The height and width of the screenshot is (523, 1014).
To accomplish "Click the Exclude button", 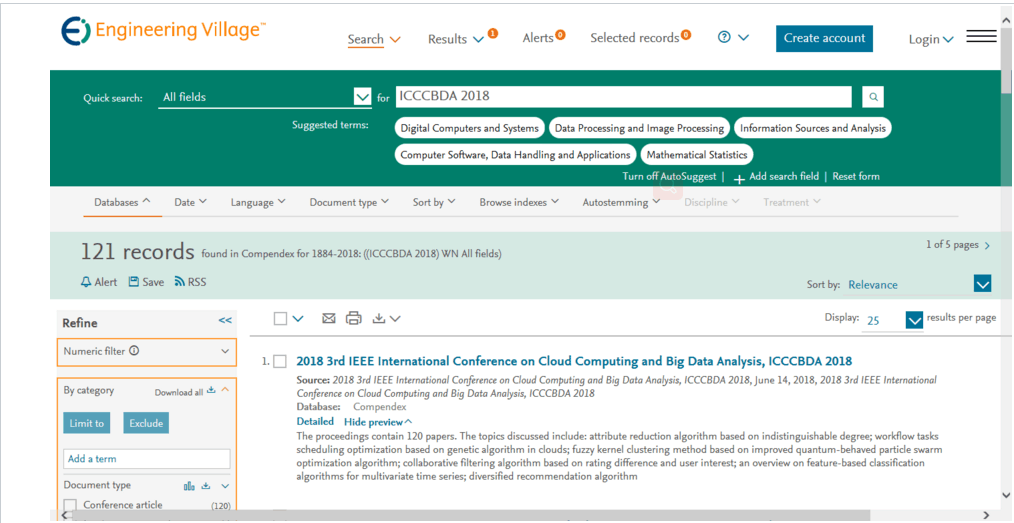I will (146, 423).
